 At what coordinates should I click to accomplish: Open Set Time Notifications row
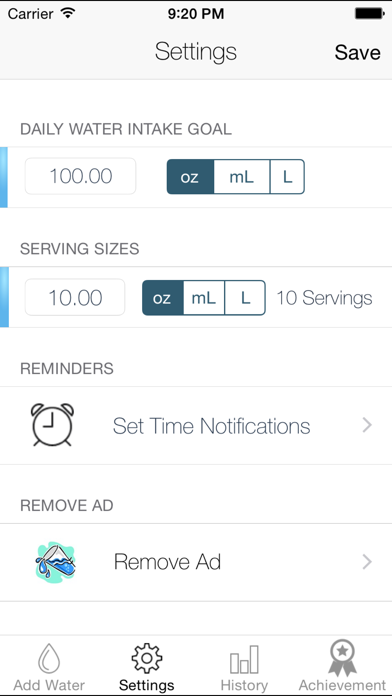click(196, 425)
